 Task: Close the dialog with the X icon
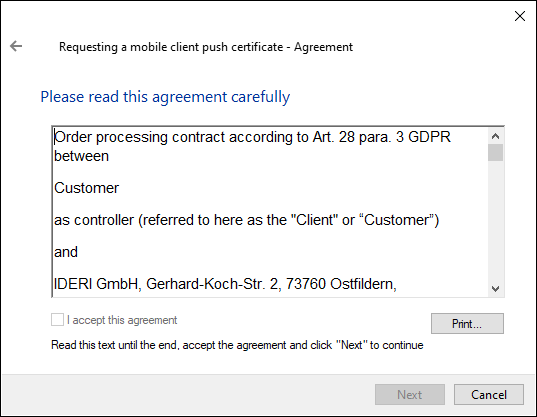pos(520,16)
